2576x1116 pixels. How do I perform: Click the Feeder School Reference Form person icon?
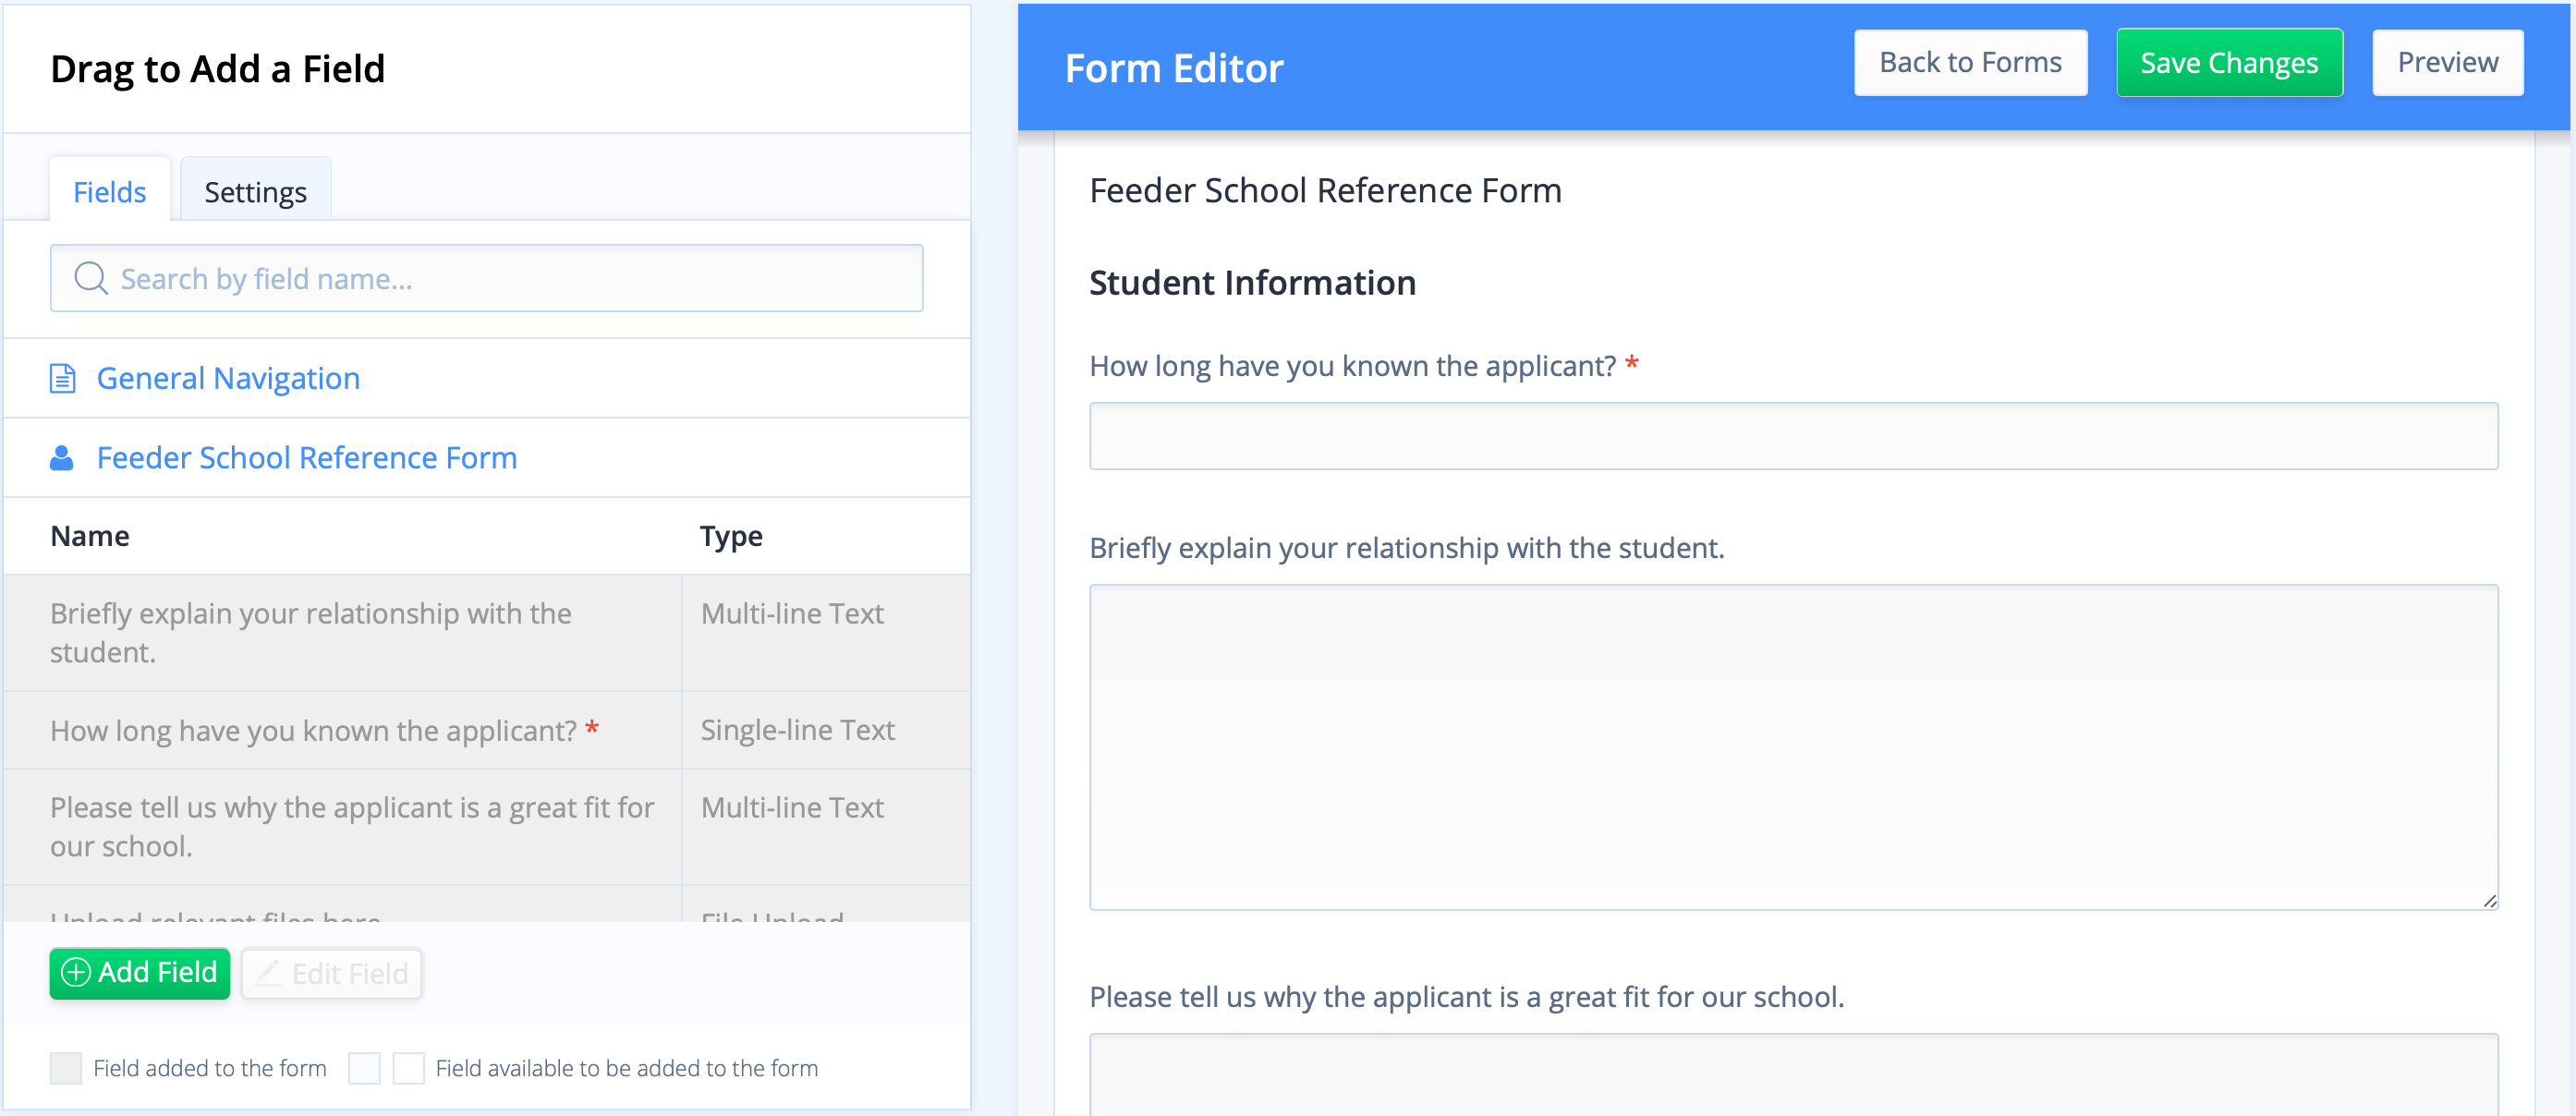click(x=62, y=458)
